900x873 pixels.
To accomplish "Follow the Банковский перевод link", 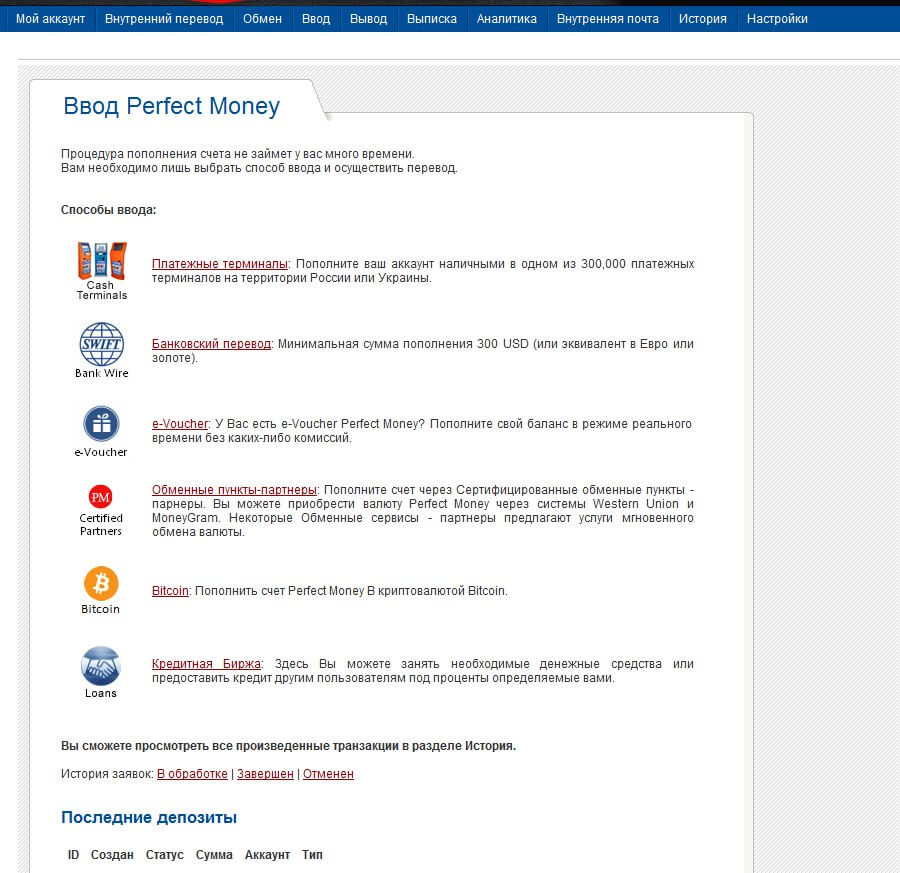I will click(211, 344).
